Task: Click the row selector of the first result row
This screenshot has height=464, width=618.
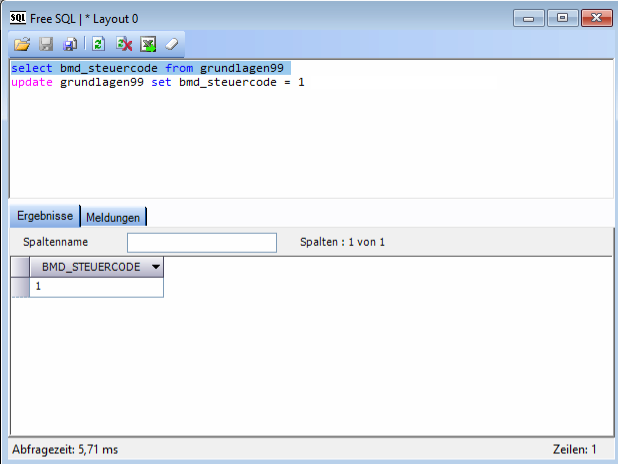Action: pos(20,287)
